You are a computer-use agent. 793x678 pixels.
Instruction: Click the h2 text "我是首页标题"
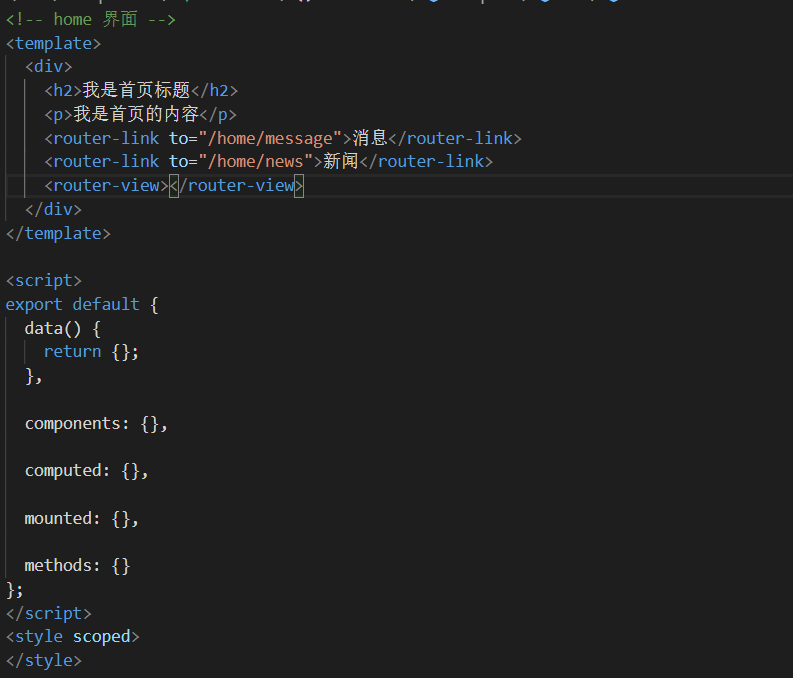pyautogui.click(x=136, y=90)
